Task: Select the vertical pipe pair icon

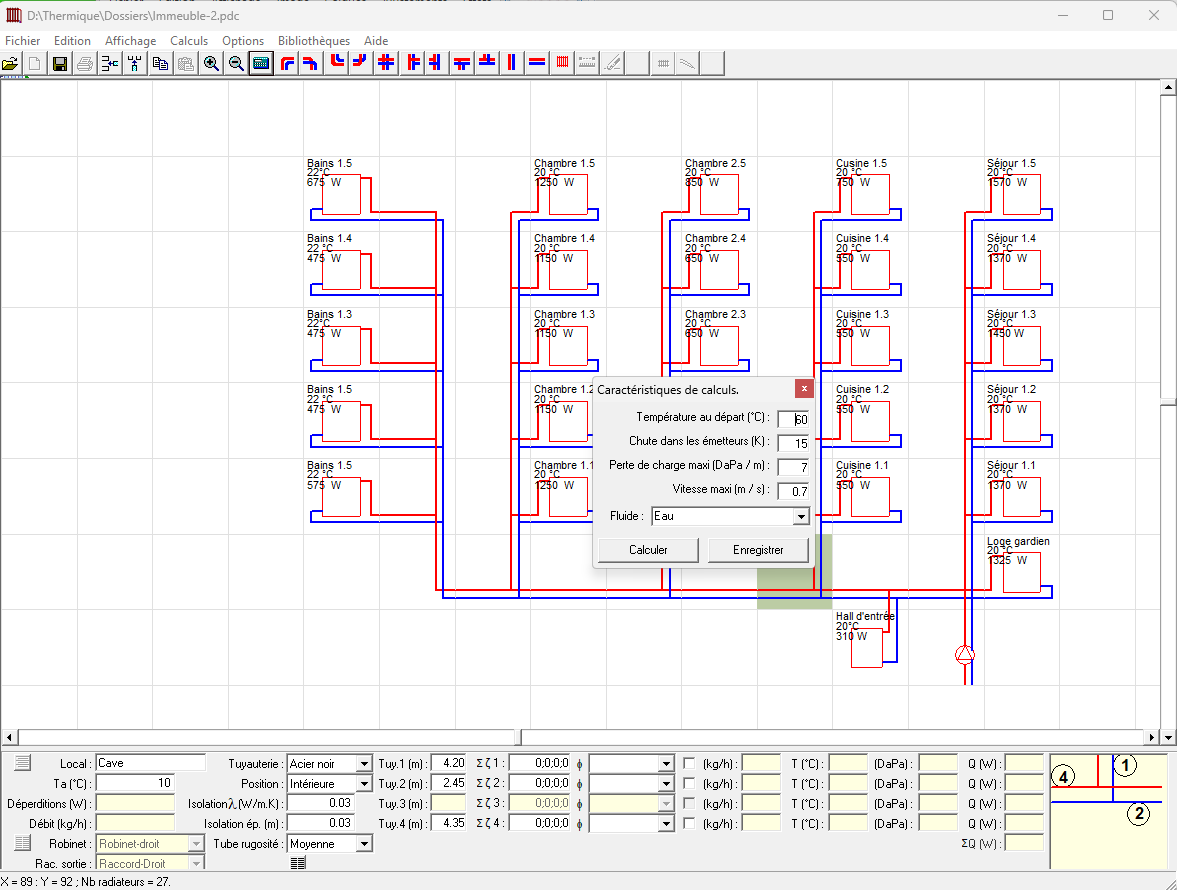Action: [512, 63]
